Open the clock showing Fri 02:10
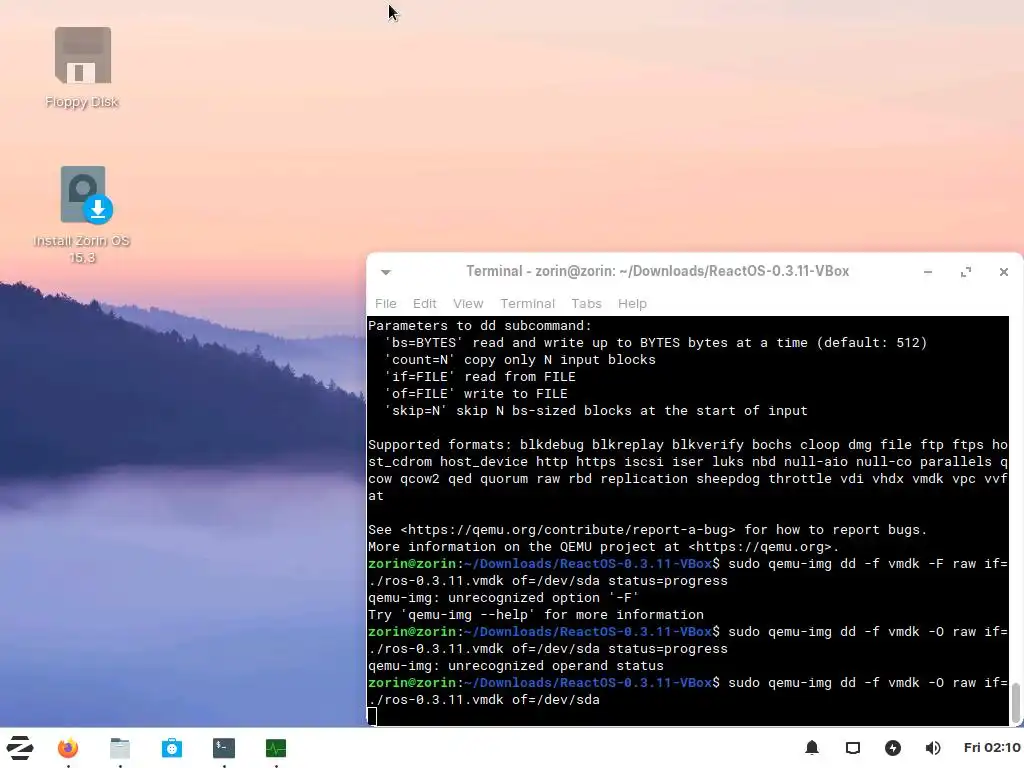Screen dimensions: 1024x768 click(x=992, y=748)
